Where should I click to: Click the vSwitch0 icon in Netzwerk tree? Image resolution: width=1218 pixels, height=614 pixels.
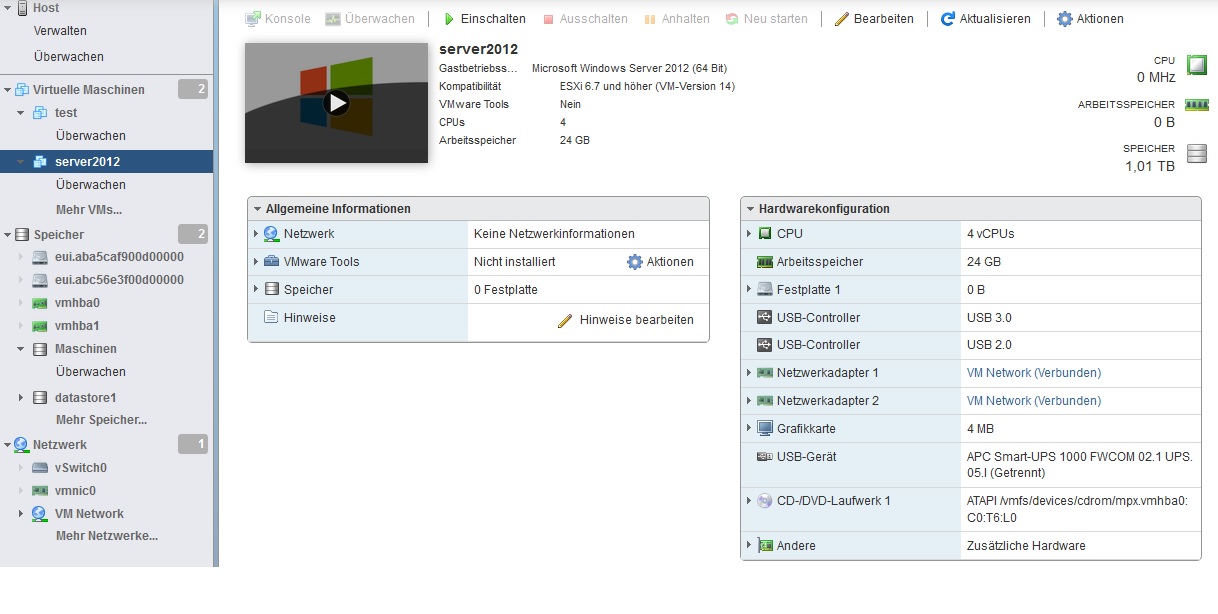40,468
